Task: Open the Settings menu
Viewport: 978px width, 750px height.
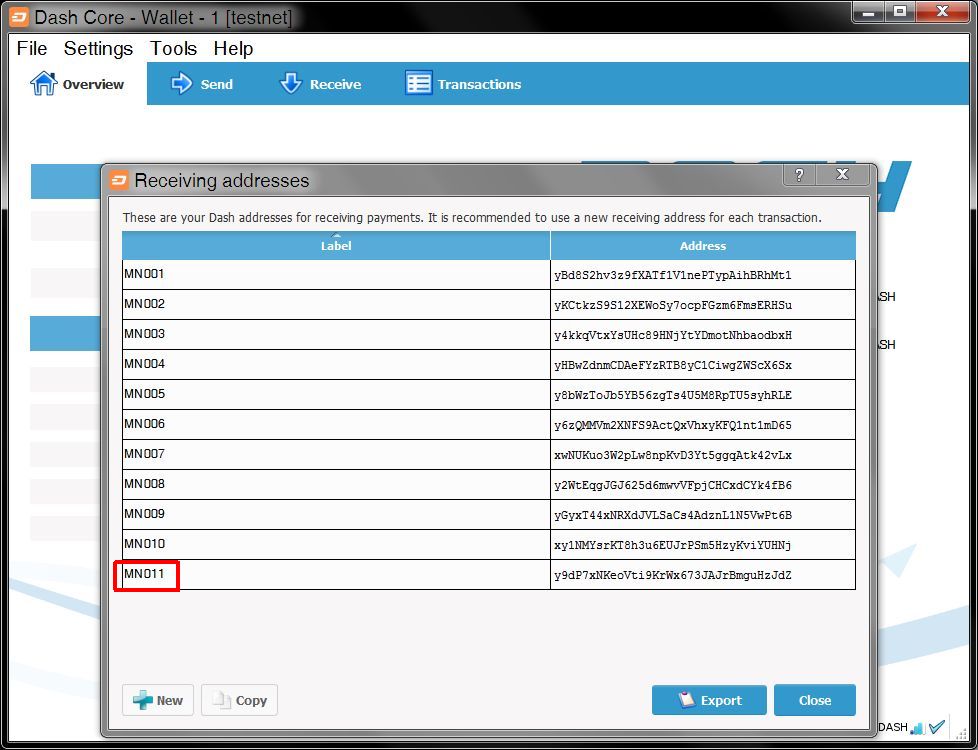Action: point(98,48)
